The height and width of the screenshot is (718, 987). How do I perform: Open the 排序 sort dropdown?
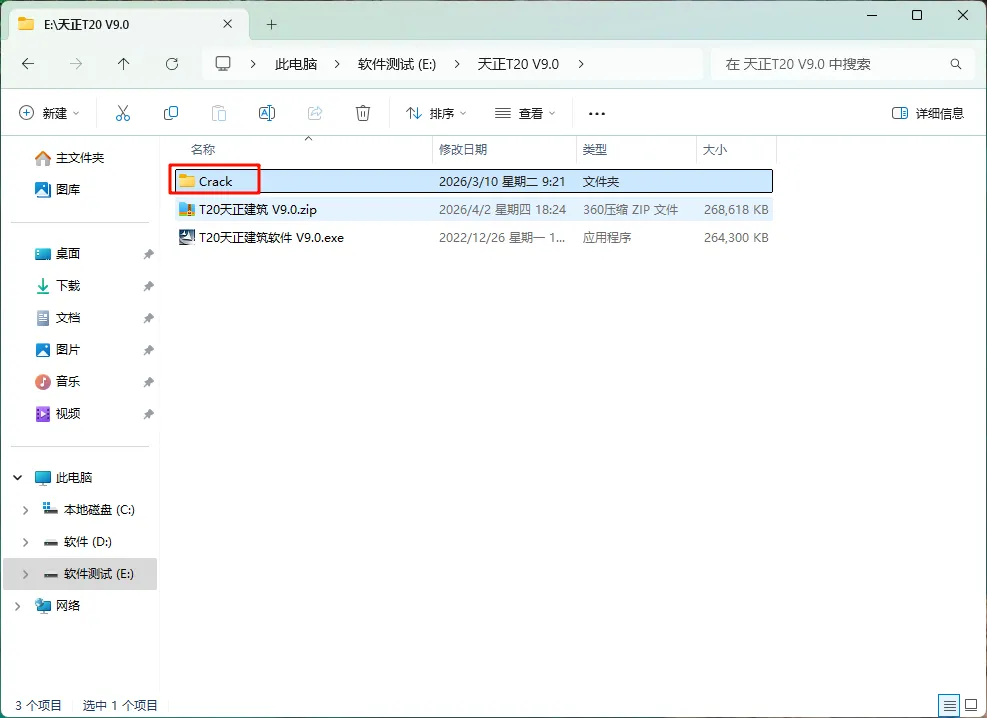tap(436, 113)
